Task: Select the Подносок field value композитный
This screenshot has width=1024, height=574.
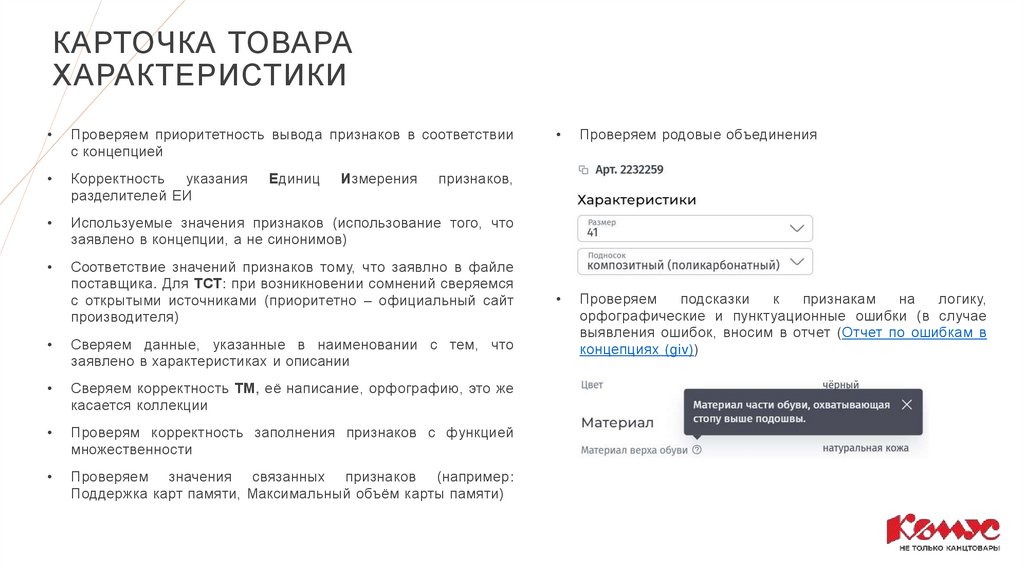Action: point(695,262)
